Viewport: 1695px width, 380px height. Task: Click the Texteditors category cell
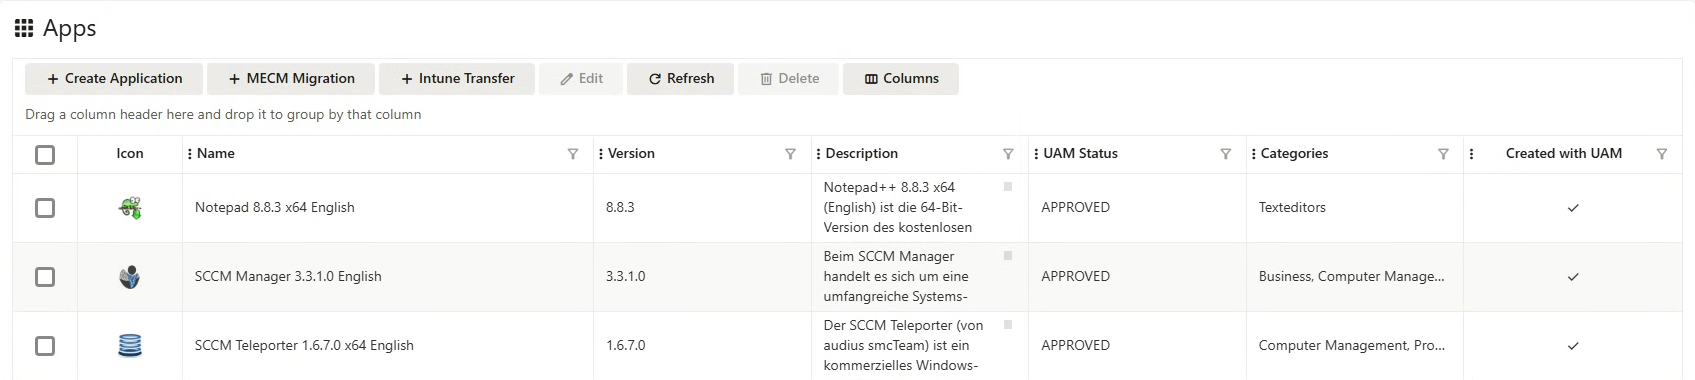[1292, 208]
